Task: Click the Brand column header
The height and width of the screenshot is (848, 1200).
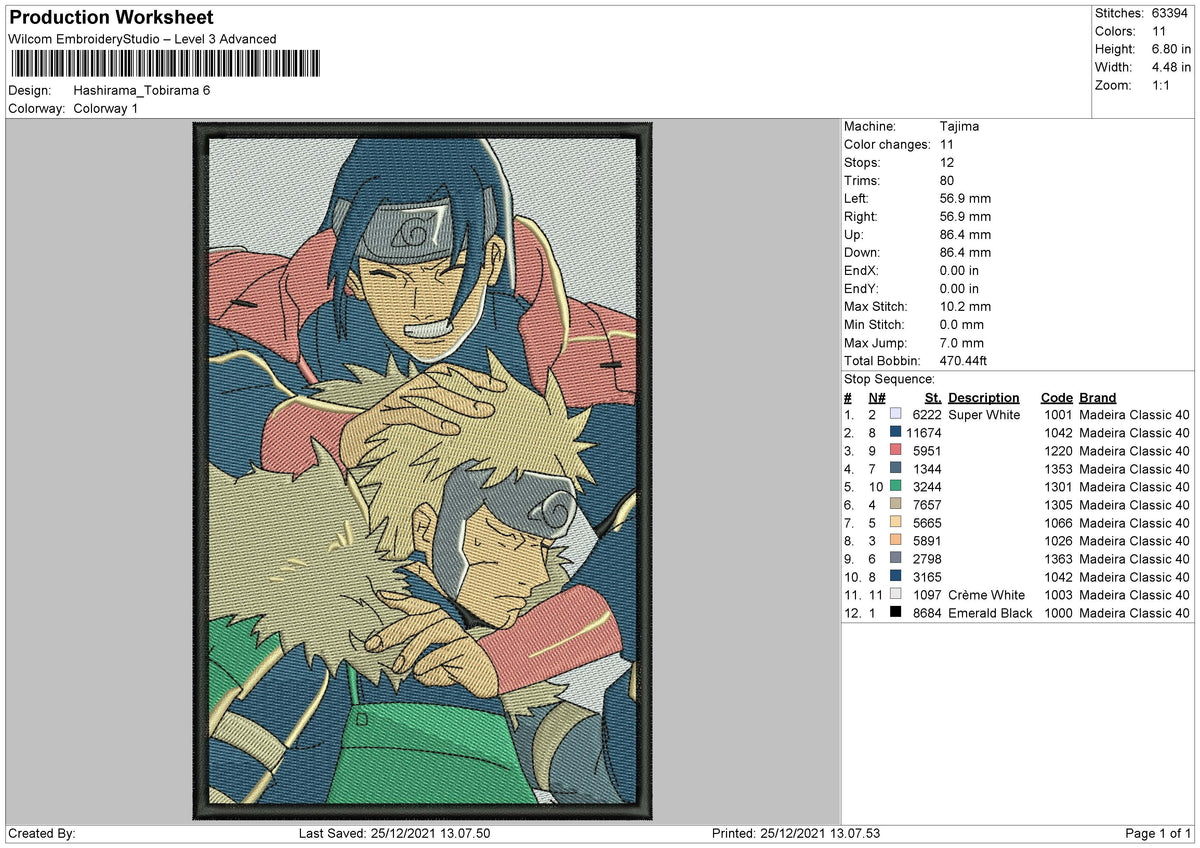Action: (1097, 397)
